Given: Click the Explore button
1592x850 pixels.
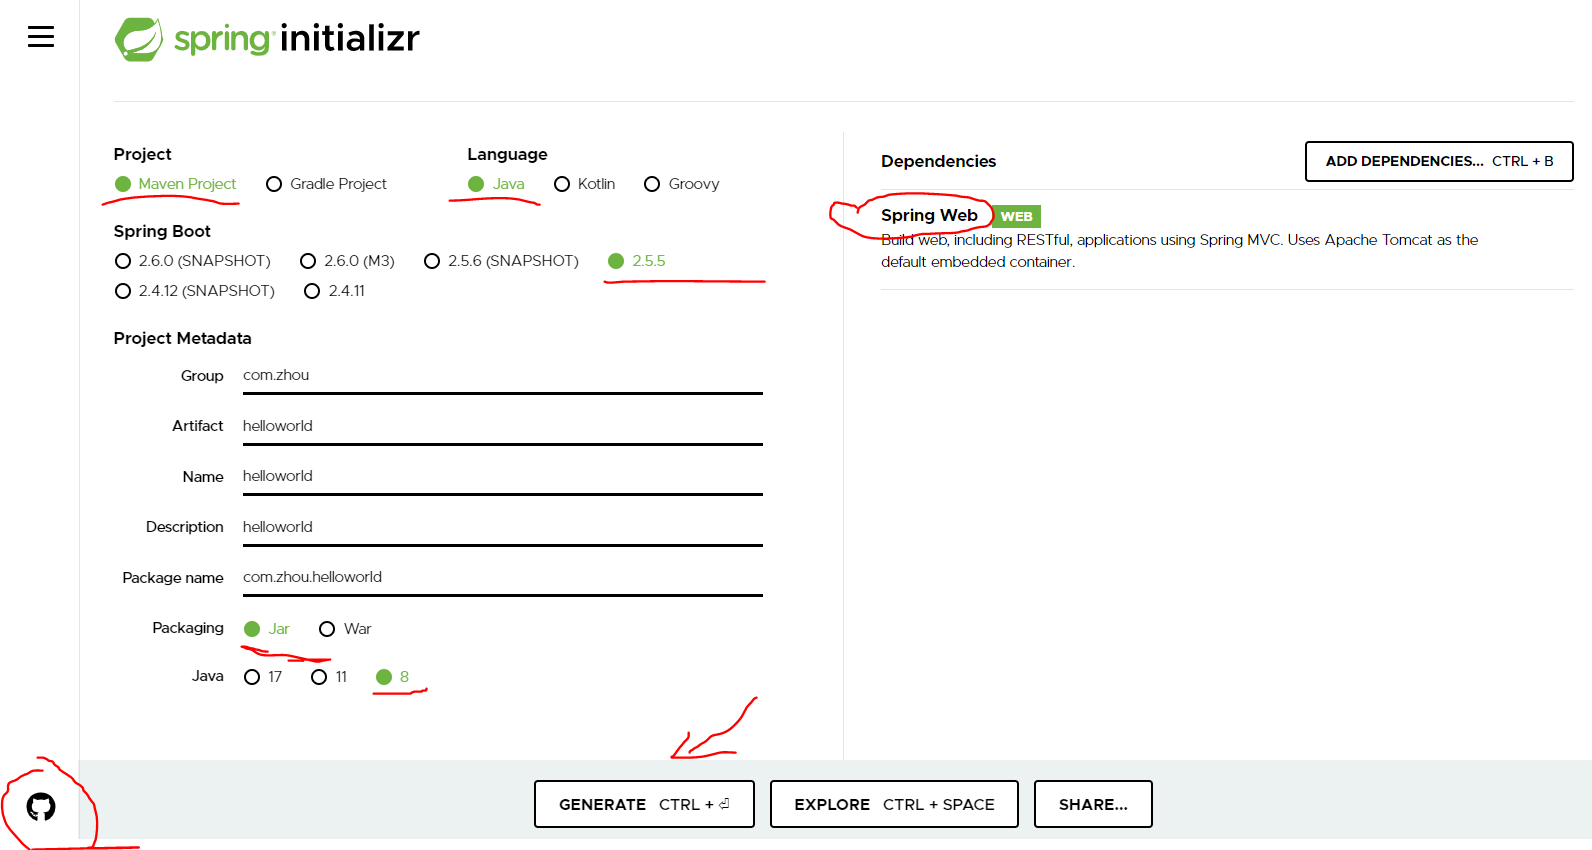Looking at the screenshot, I should click(894, 804).
